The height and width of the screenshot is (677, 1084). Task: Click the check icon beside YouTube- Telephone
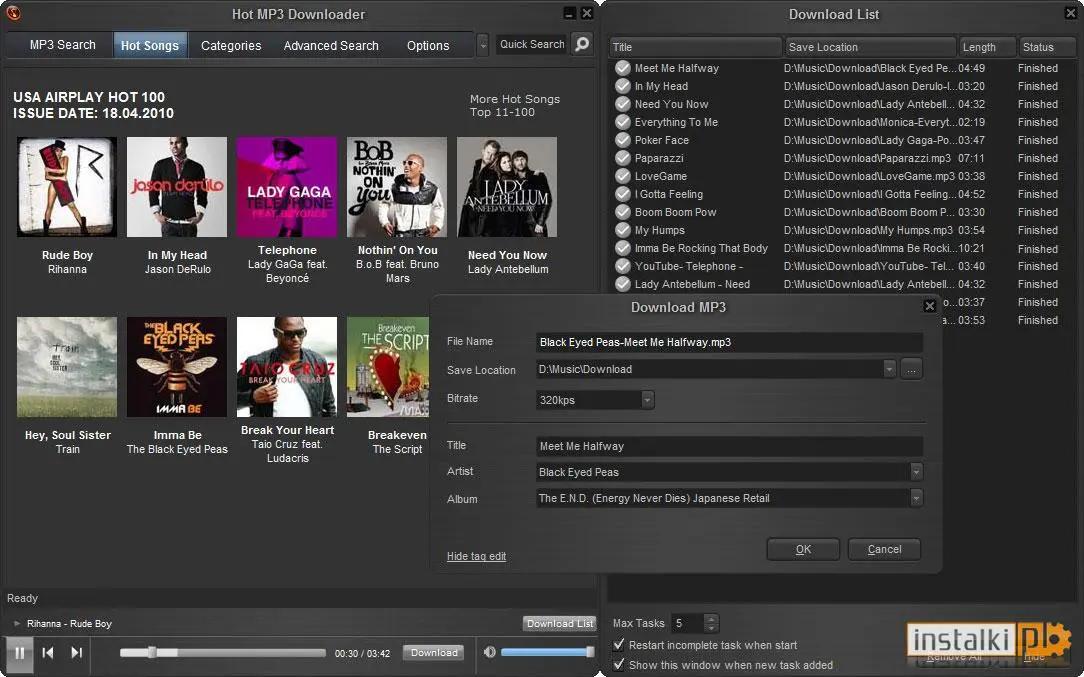[623, 266]
